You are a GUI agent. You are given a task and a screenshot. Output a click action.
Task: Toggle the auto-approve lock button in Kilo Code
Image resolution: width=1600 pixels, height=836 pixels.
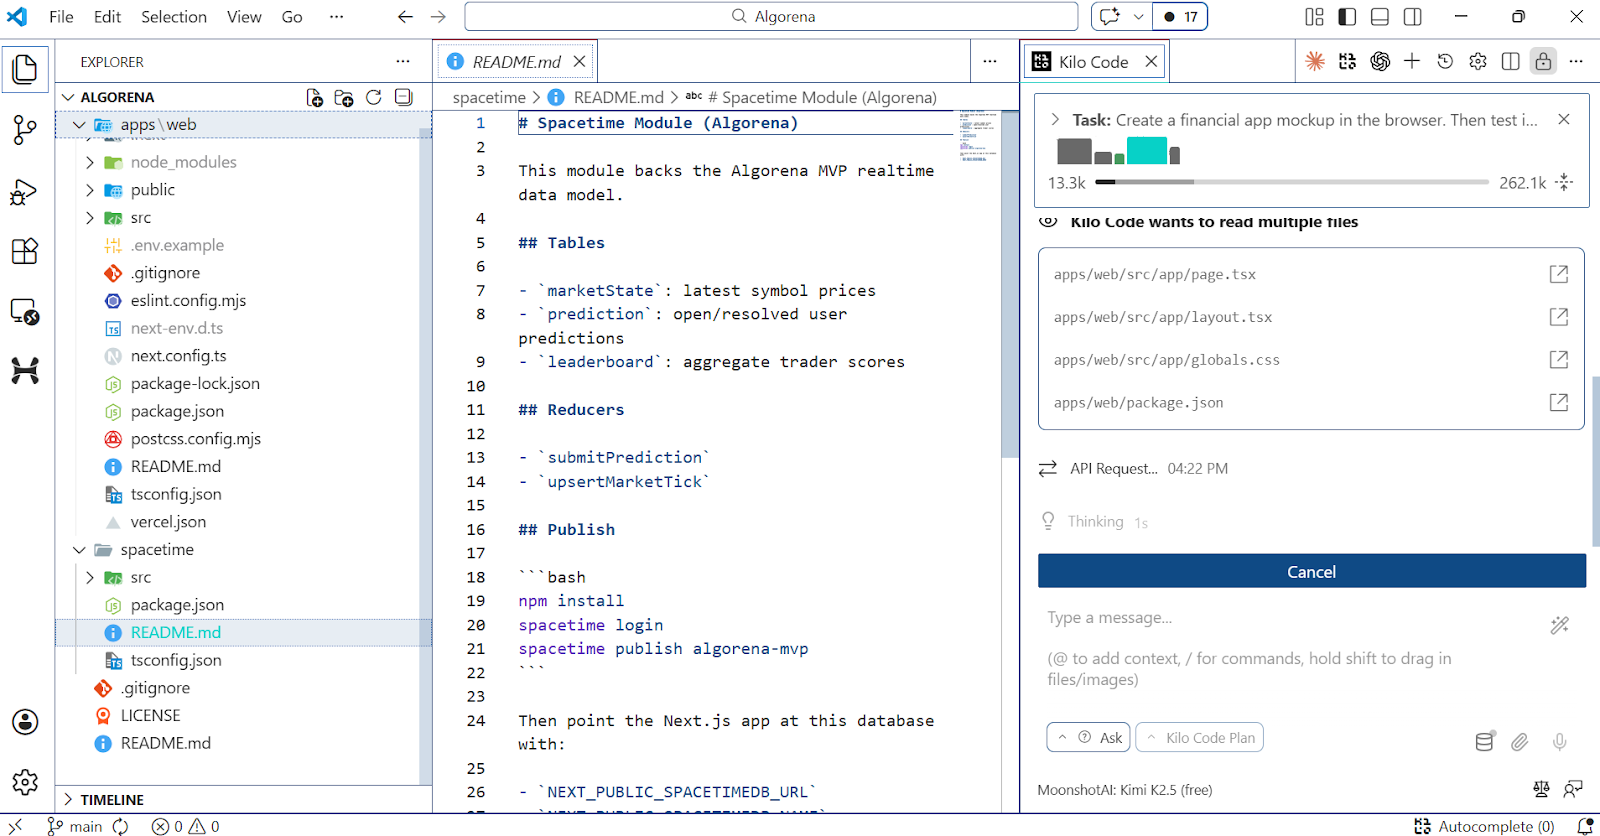coord(1543,62)
